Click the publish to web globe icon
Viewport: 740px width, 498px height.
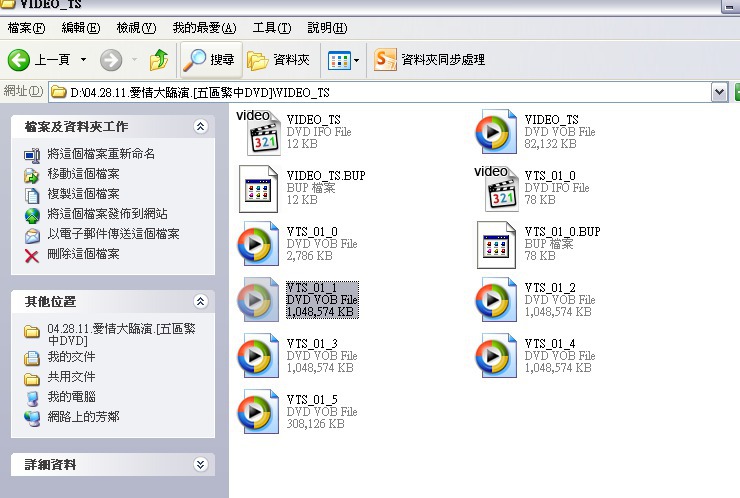click(x=32, y=215)
